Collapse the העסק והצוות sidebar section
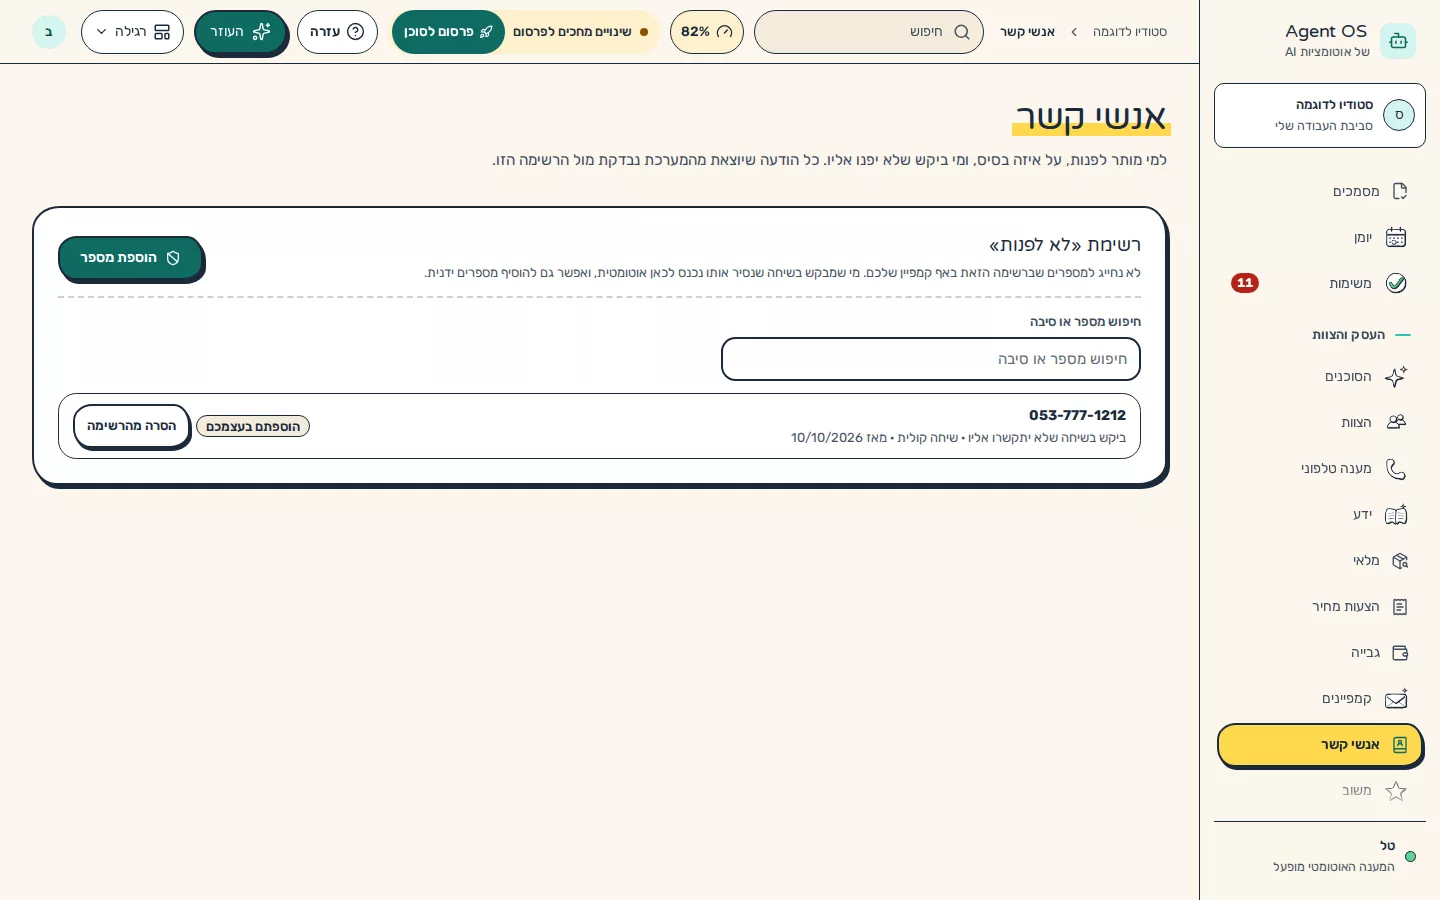Image resolution: width=1440 pixels, height=900 pixels. pyautogui.click(x=1361, y=335)
